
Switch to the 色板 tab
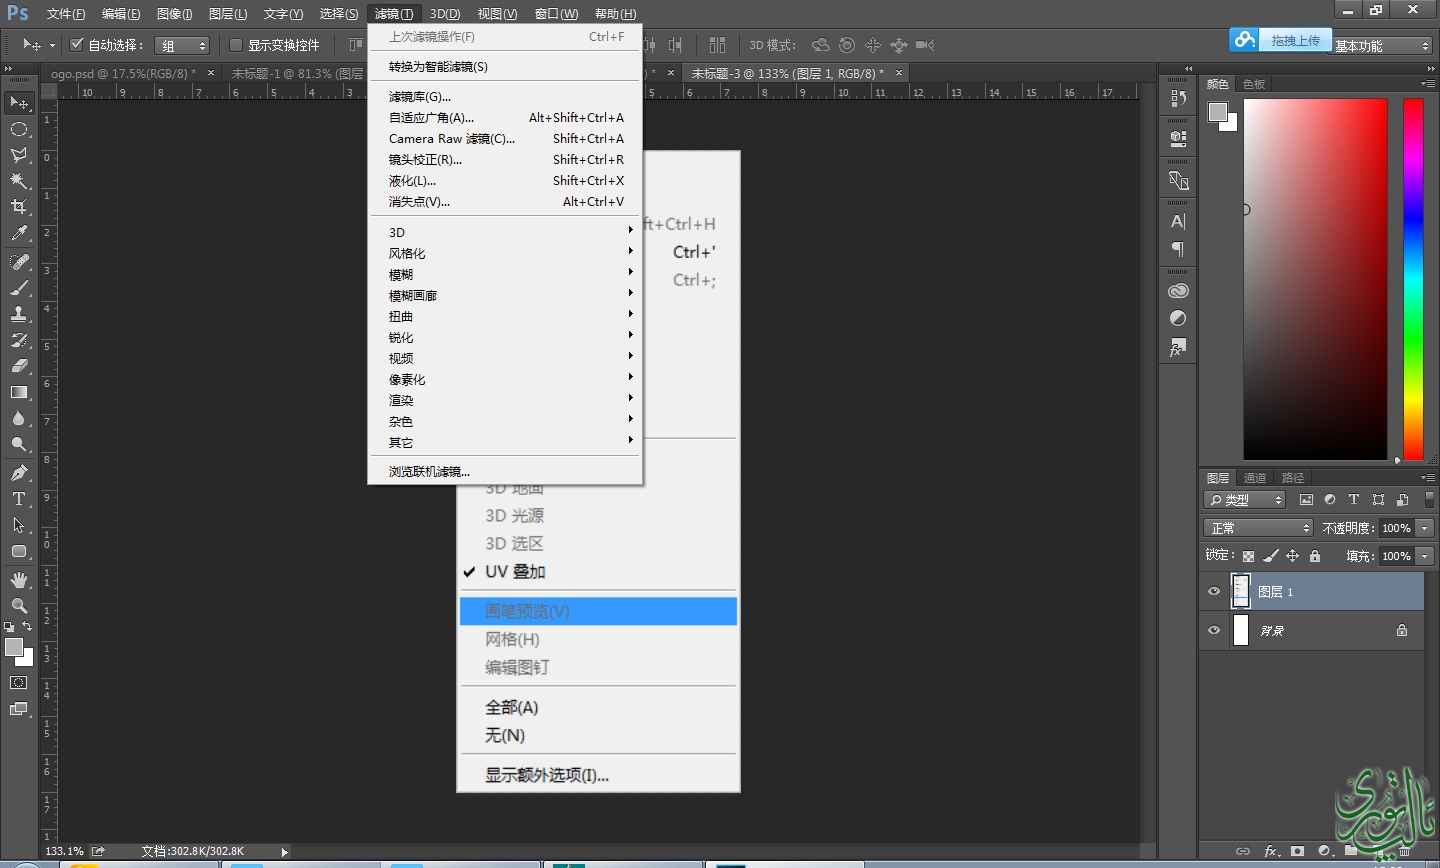1254,84
